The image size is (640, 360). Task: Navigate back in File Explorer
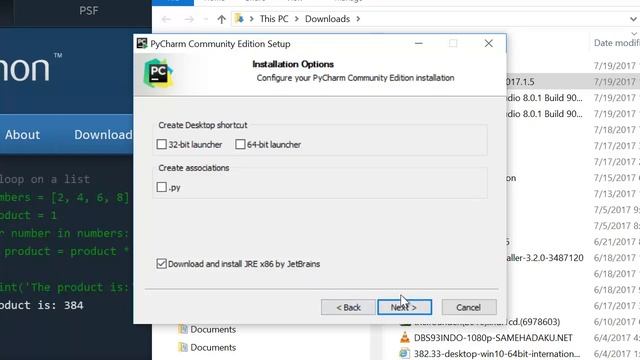[166, 19]
